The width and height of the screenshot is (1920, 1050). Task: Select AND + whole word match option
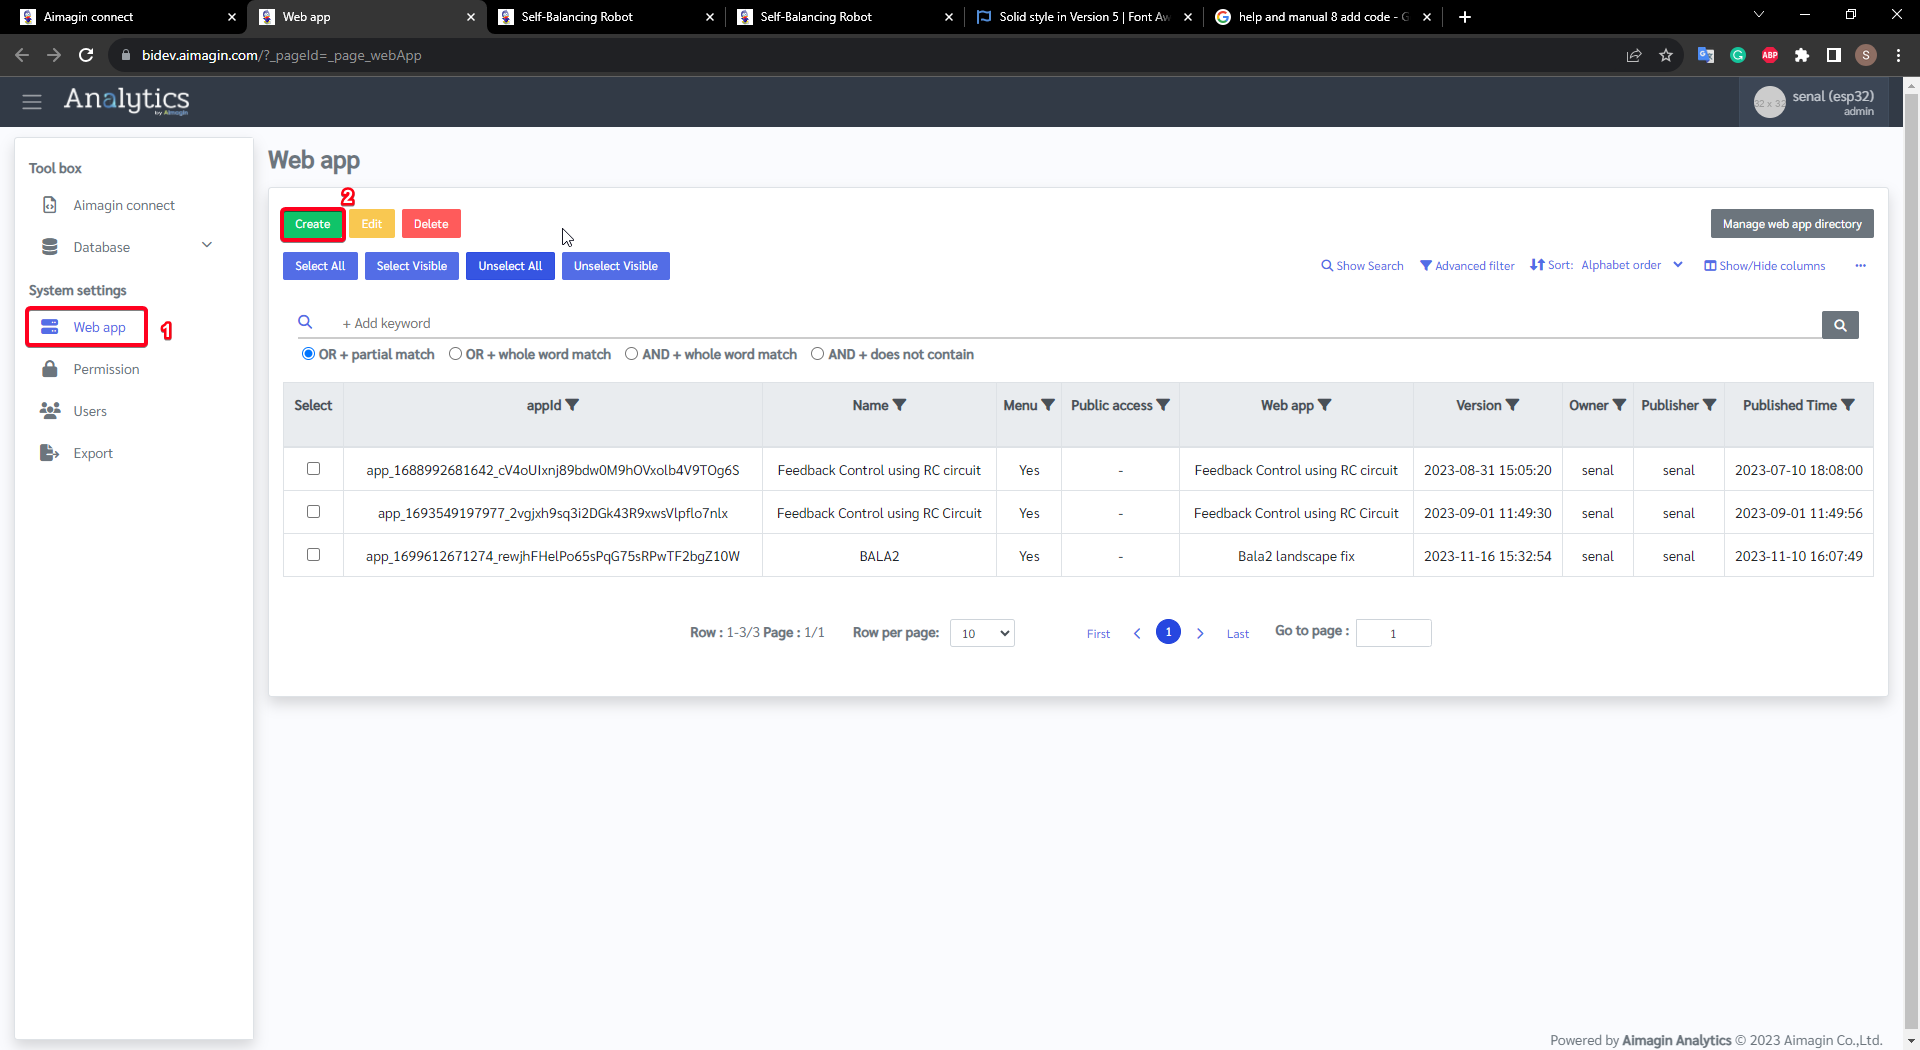(631, 354)
